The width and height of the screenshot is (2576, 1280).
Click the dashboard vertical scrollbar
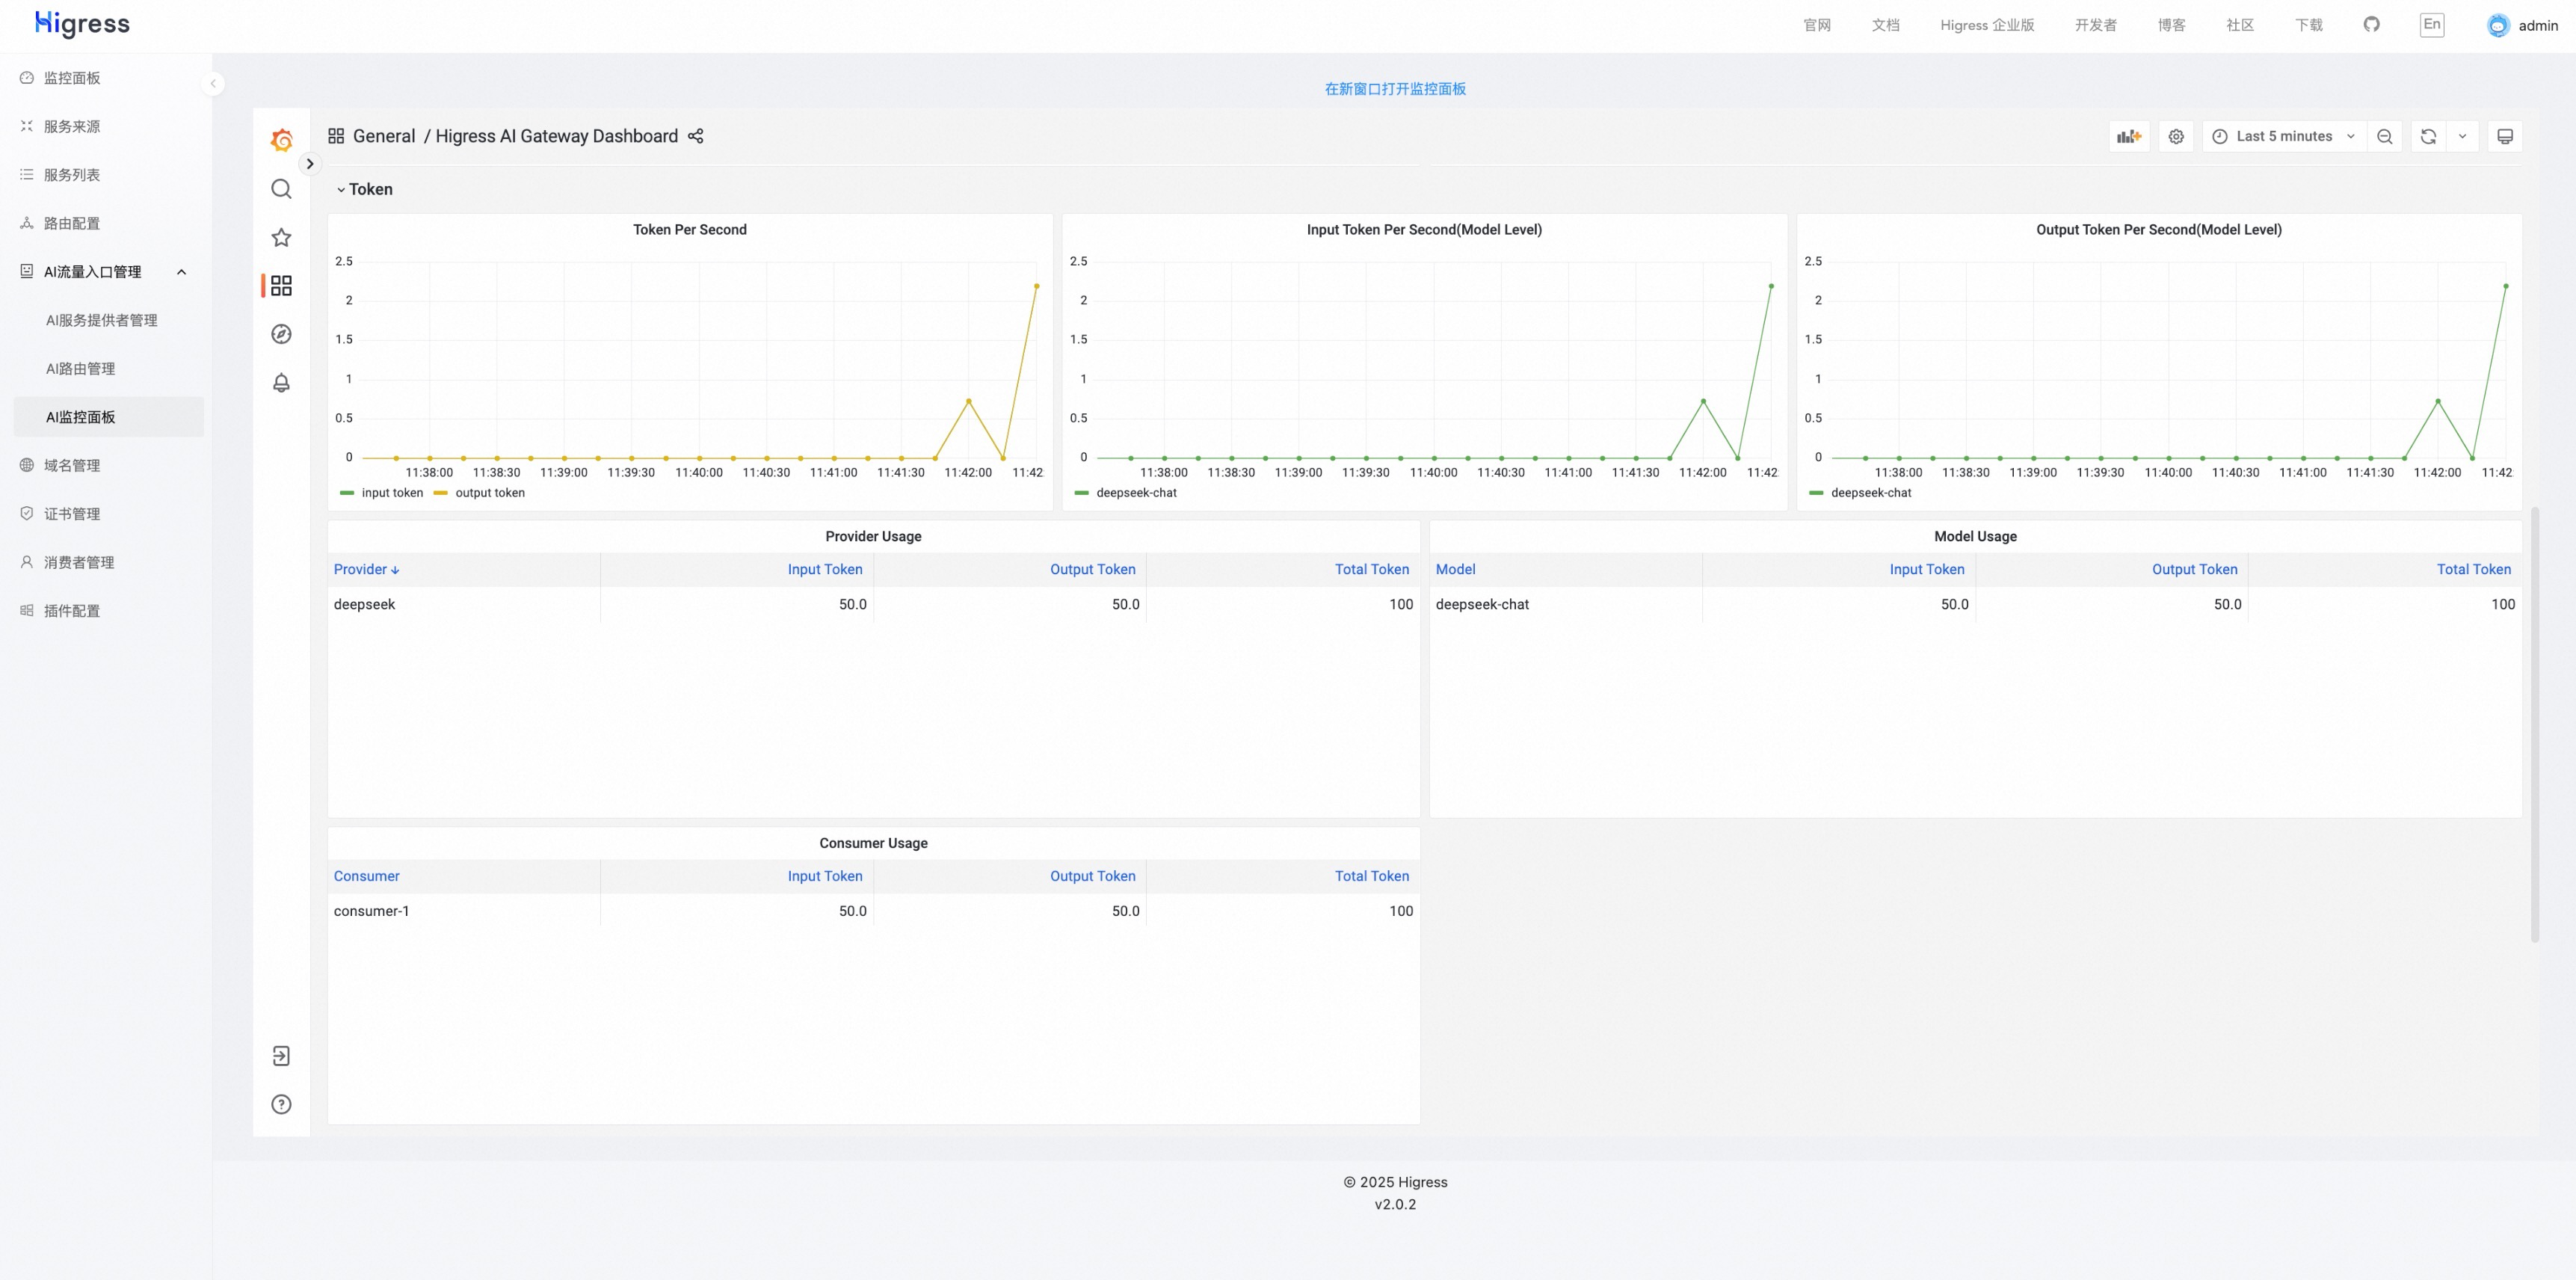(x=2535, y=724)
